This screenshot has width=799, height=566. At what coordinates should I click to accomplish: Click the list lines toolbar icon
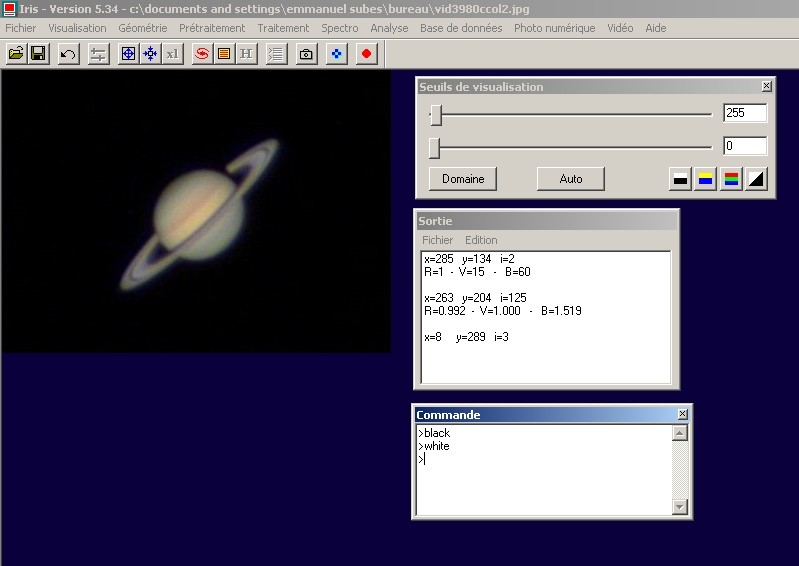(276, 53)
